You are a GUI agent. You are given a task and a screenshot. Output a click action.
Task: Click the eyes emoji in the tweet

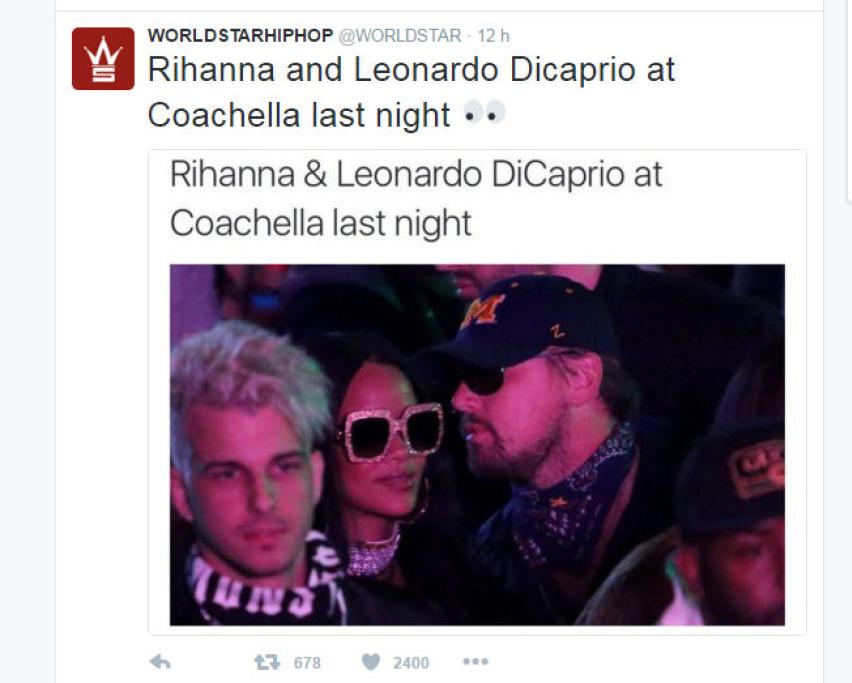click(484, 113)
